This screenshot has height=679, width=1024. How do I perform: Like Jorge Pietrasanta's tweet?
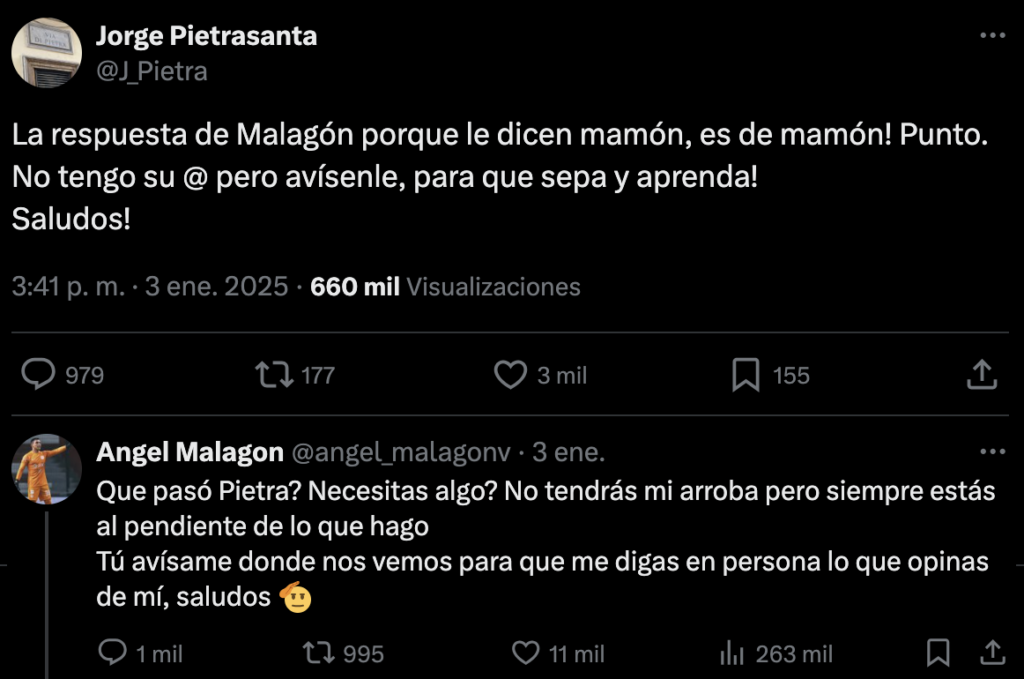(511, 375)
